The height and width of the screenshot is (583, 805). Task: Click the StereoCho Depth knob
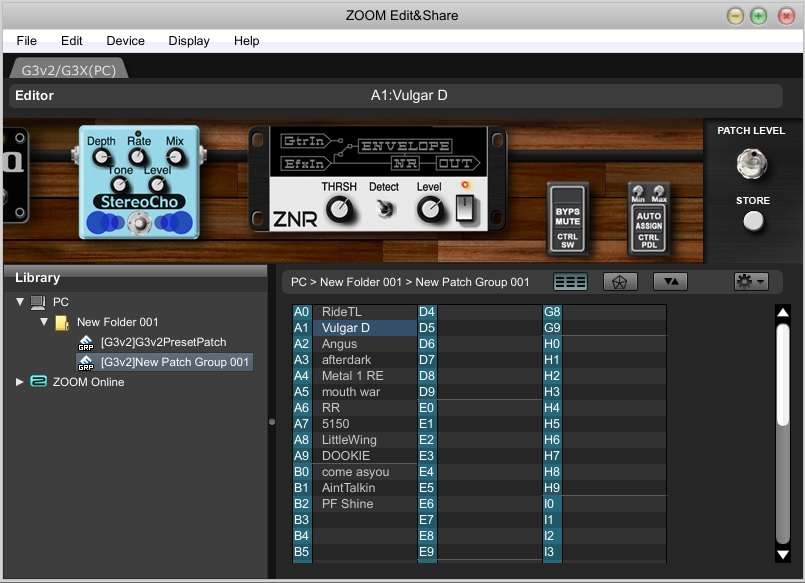click(102, 157)
